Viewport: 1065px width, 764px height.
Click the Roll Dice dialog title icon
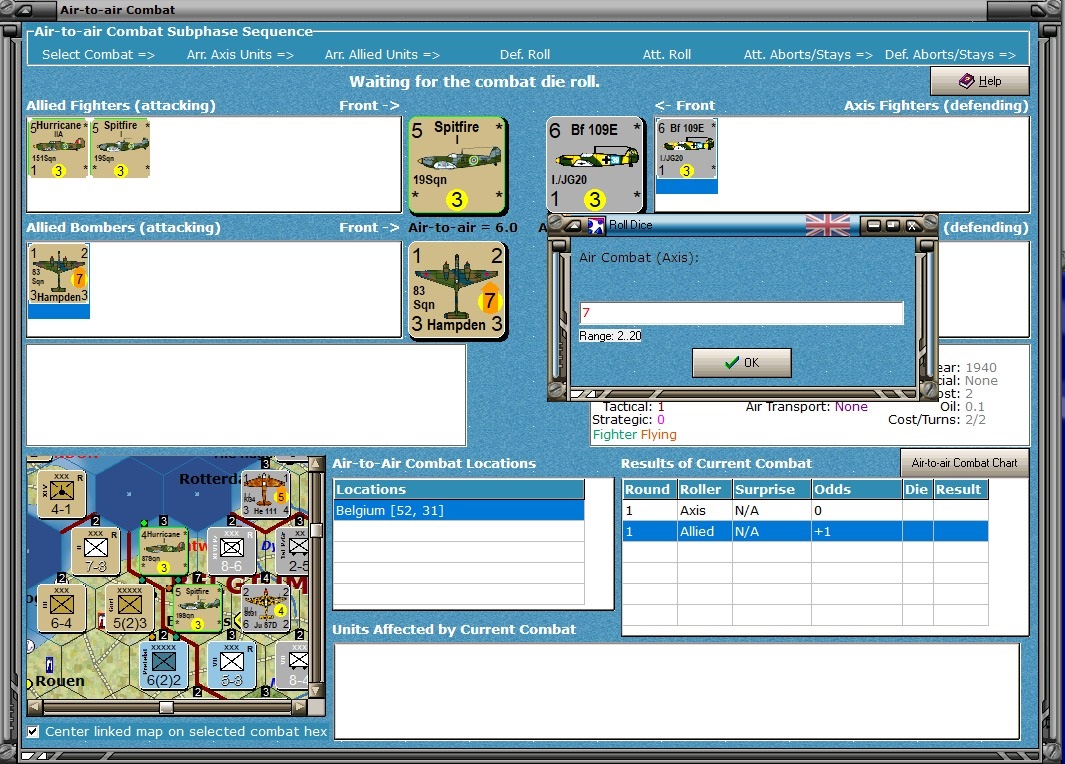596,226
